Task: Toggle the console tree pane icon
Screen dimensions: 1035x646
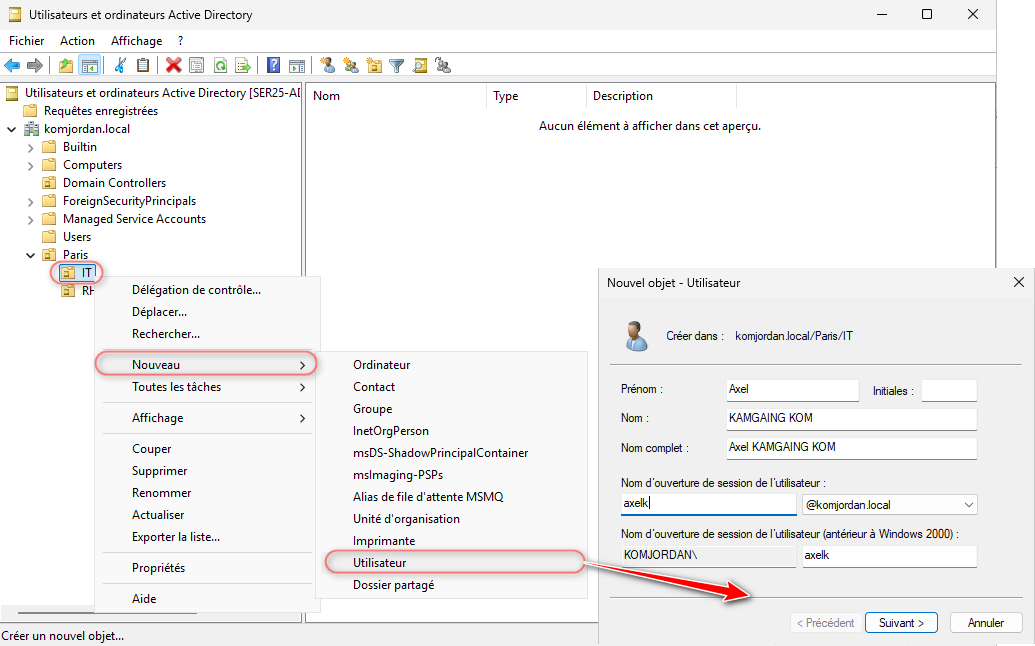Action: point(89,65)
